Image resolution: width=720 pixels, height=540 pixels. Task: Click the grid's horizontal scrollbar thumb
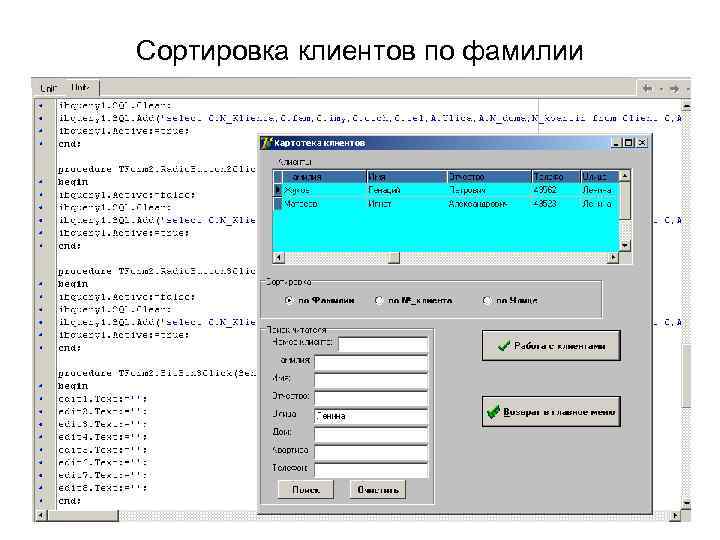[x=394, y=258]
